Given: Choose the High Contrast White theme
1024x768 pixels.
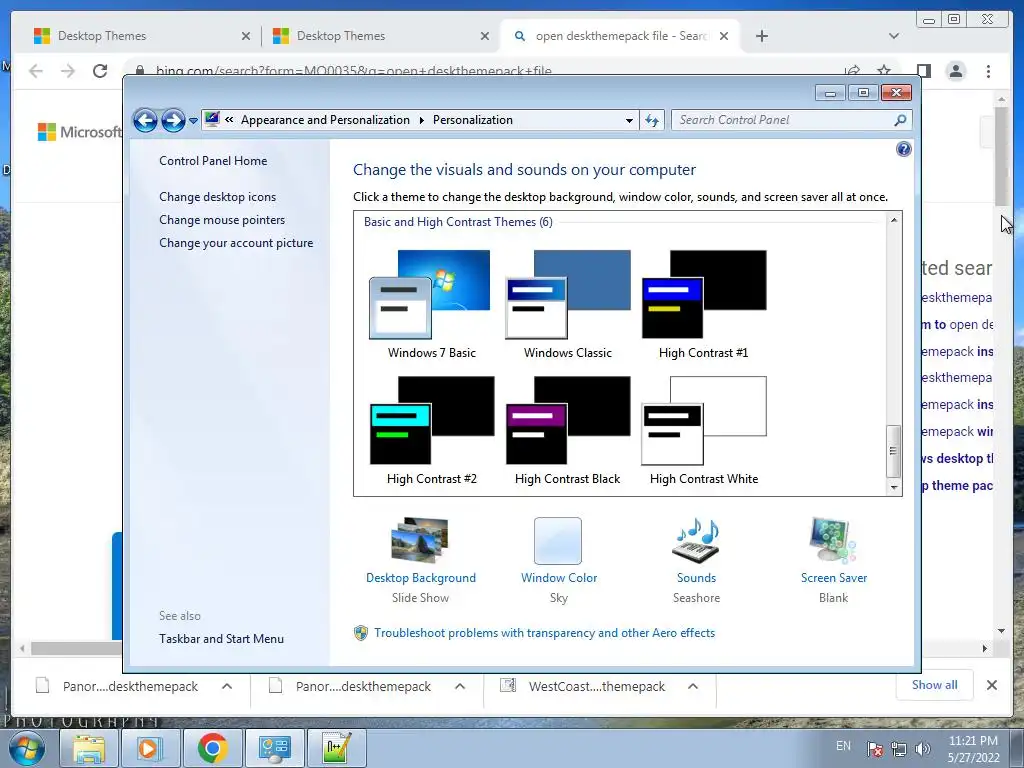Looking at the screenshot, I should pyautogui.click(x=703, y=430).
